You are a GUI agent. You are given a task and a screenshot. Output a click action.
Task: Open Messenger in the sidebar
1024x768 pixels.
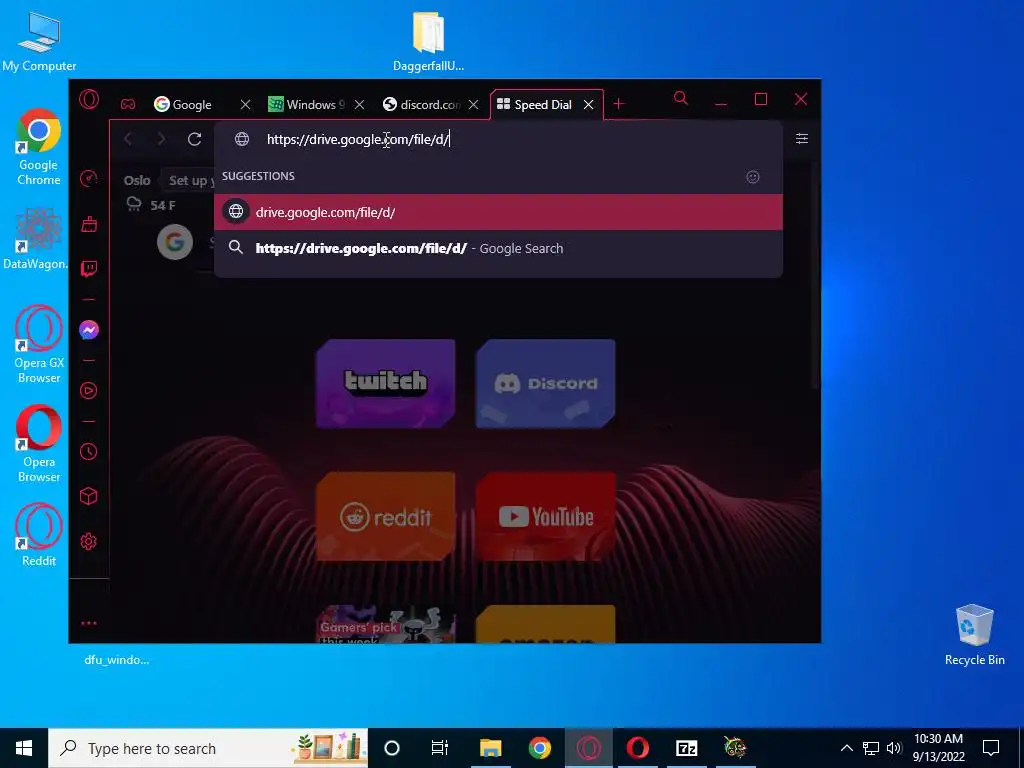(x=89, y=330)
